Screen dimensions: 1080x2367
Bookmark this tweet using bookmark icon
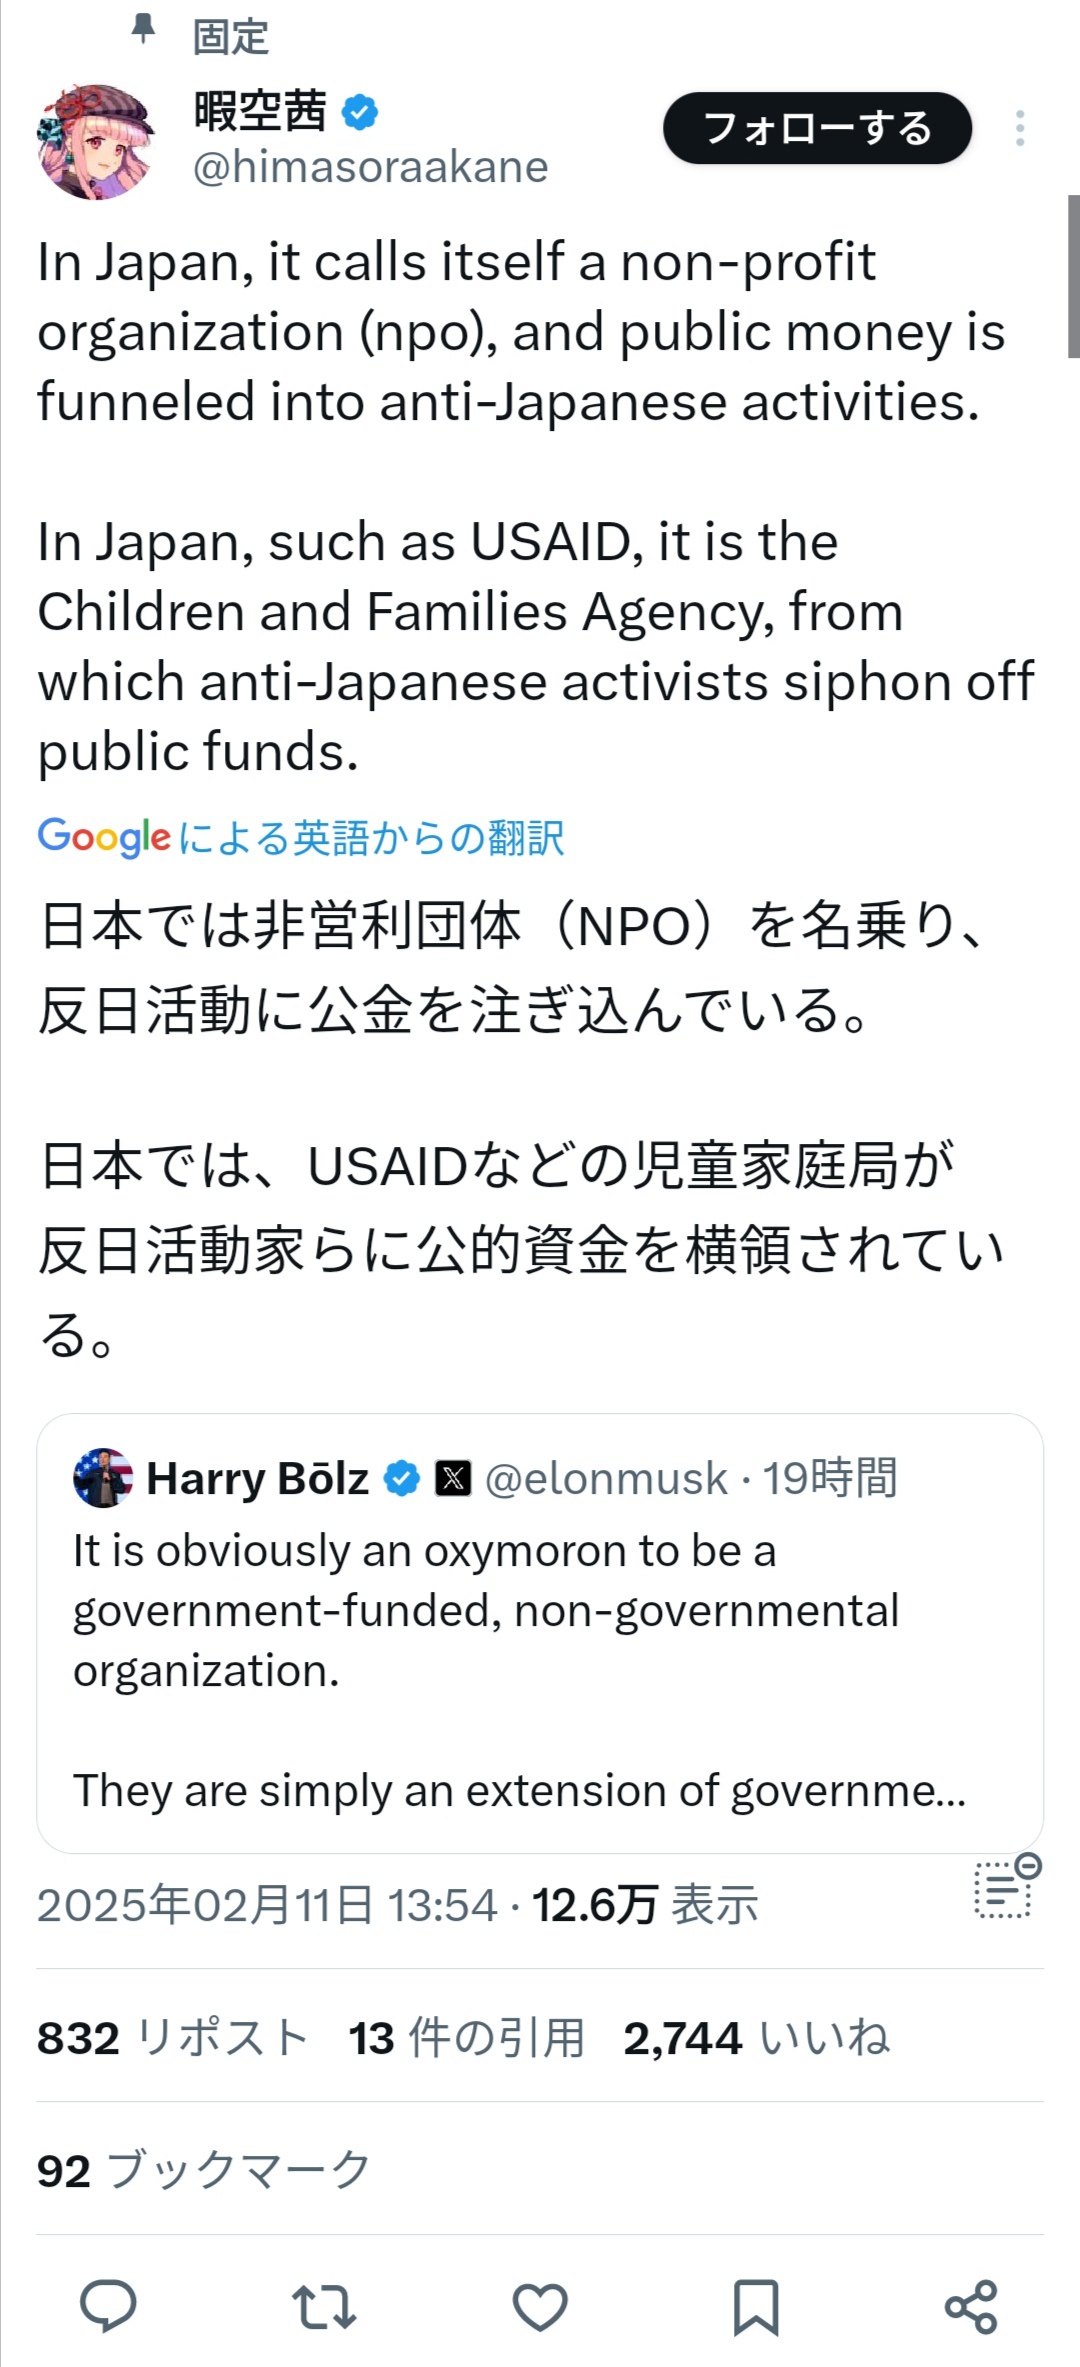pos(756,2306)
